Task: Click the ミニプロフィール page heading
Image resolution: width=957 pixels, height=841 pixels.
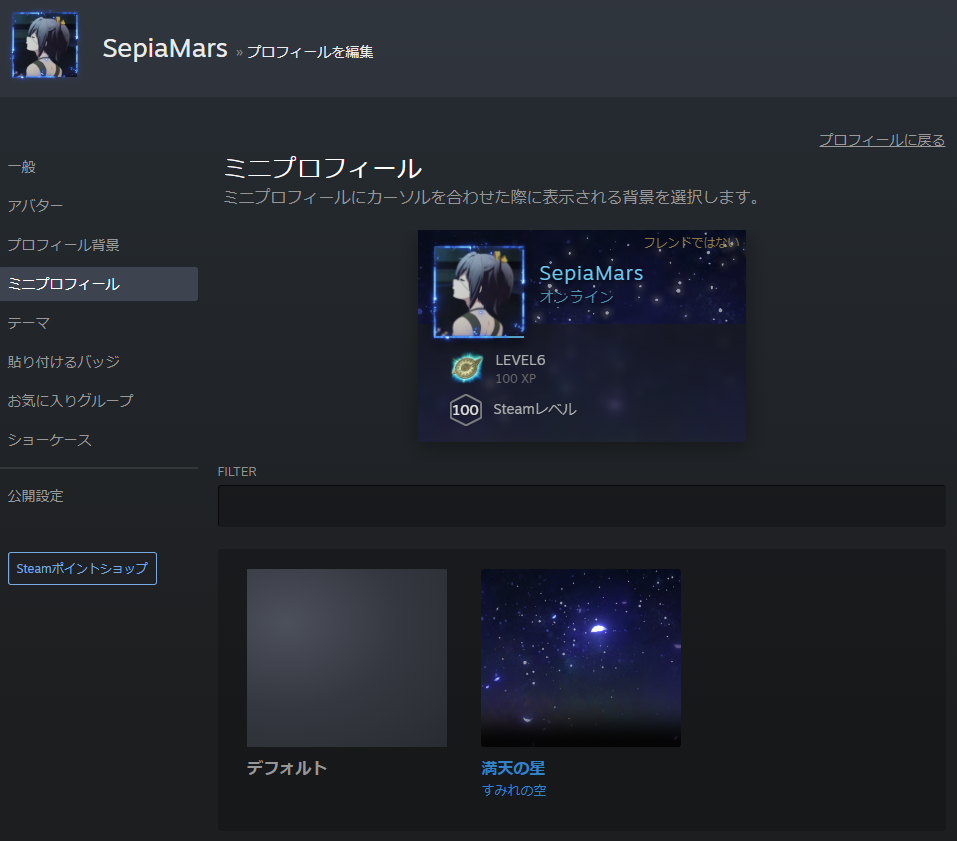Action: click(x=322, y=168)
